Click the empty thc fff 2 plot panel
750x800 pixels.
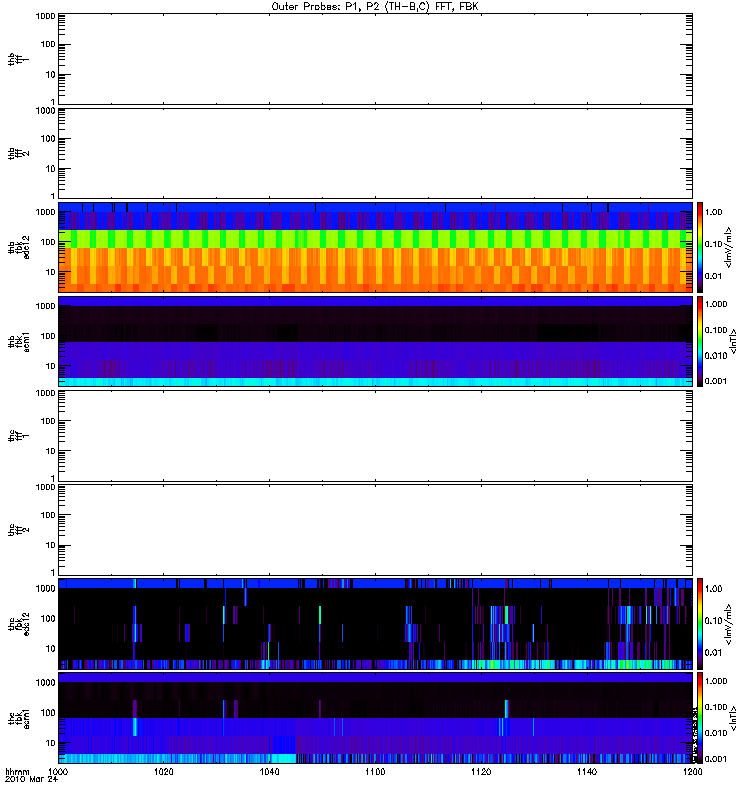pyautogui.click(x=375, y=530)
